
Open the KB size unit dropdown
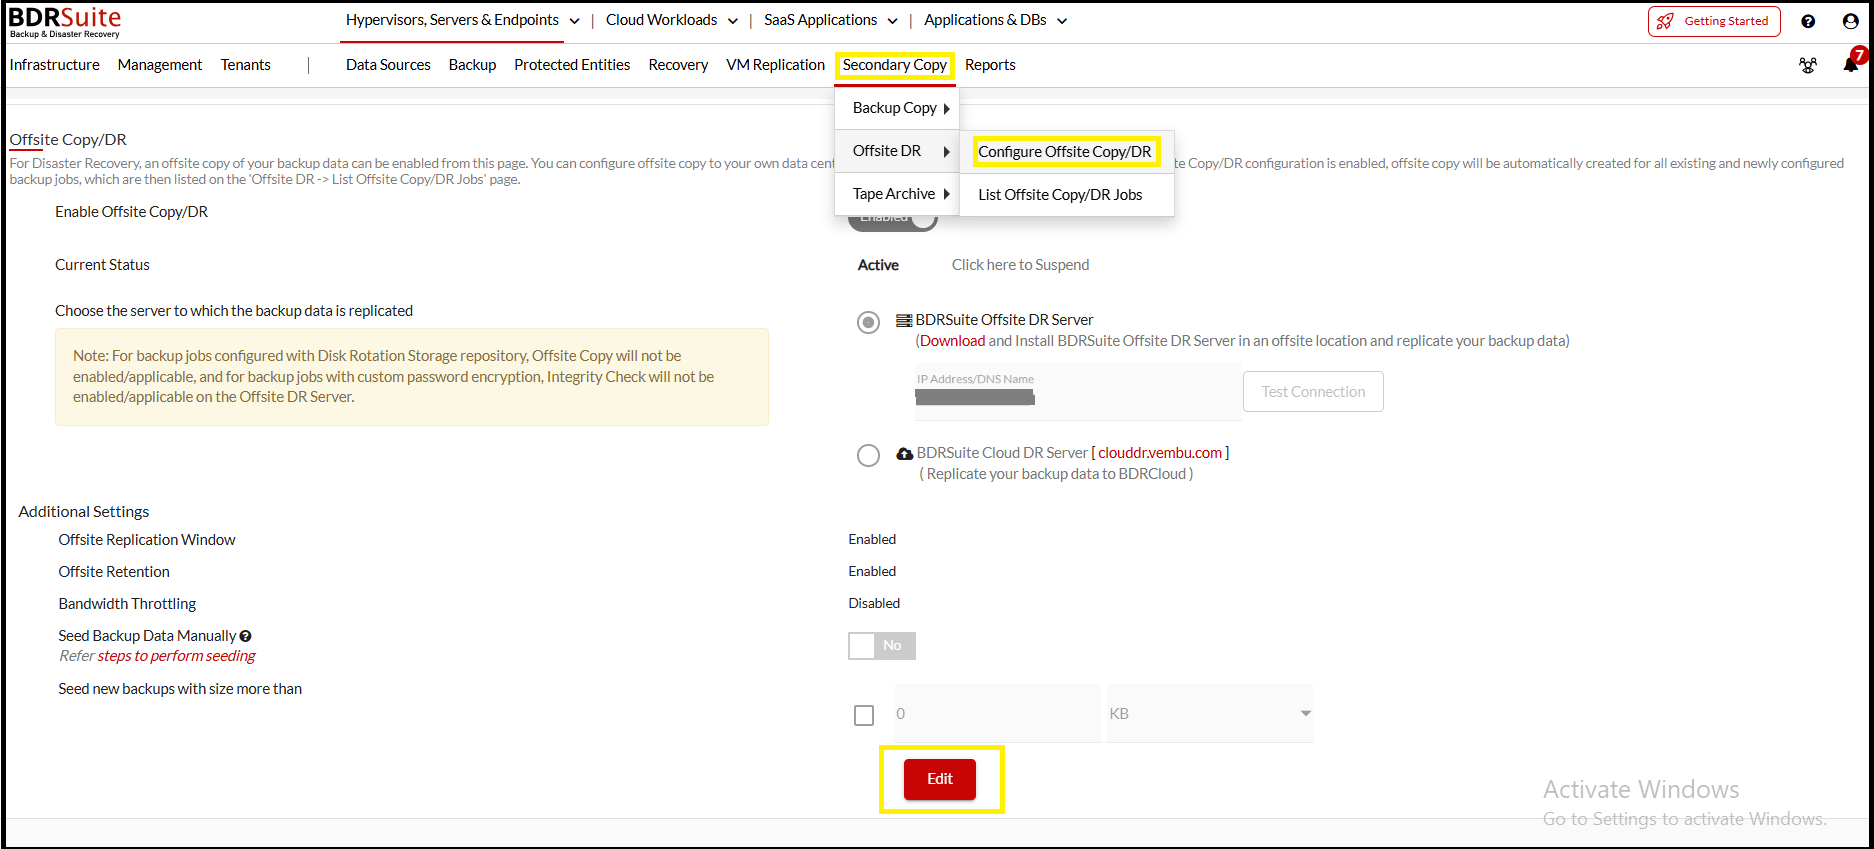coord(1210,714)
